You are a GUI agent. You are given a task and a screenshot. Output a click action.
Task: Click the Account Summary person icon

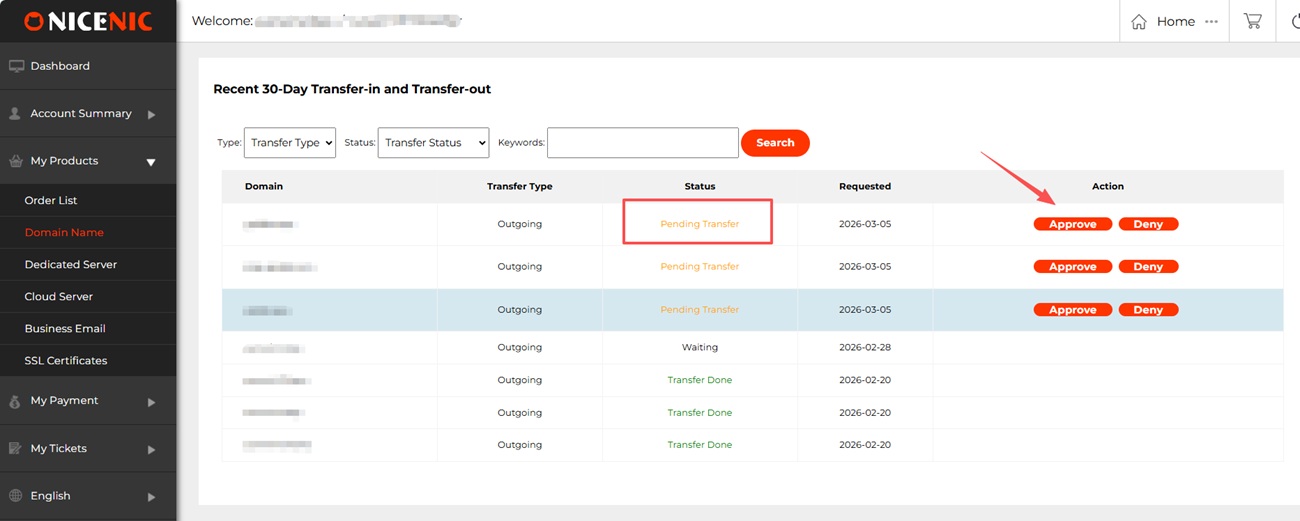click(x=15, y=114)
